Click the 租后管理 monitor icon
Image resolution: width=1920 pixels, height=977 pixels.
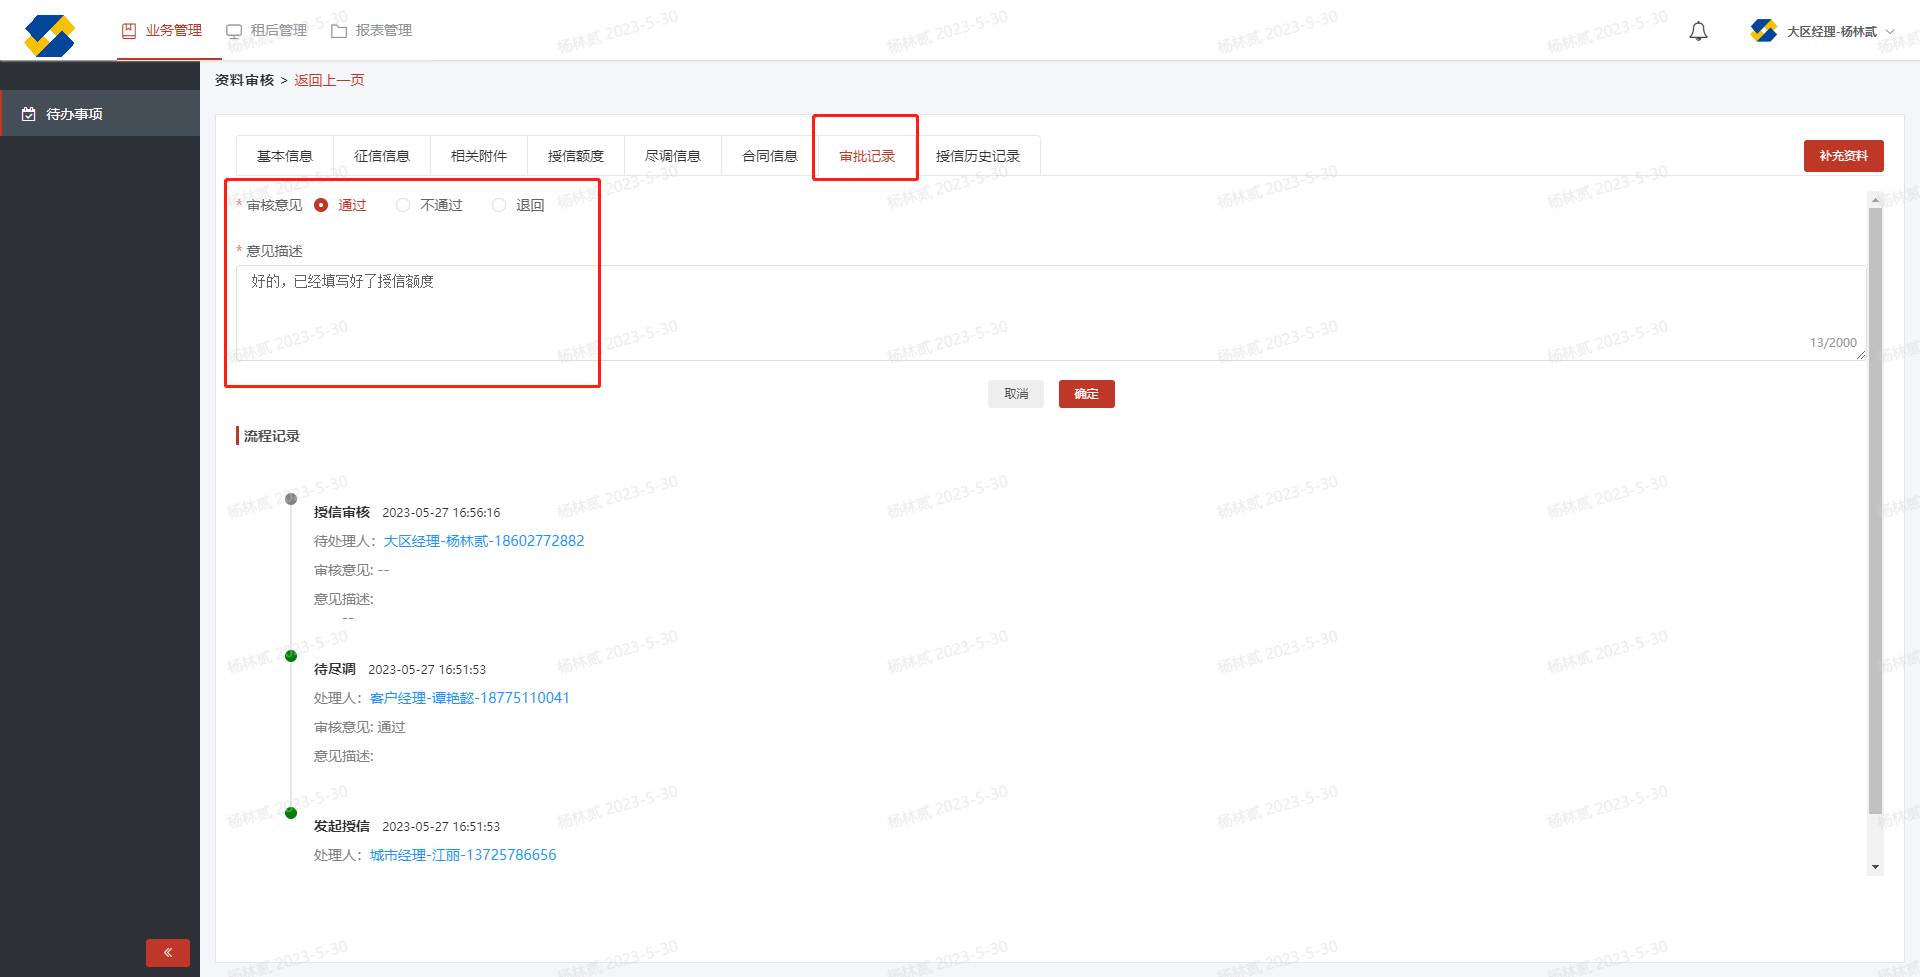pyautogui.click(x=234, y=31)
